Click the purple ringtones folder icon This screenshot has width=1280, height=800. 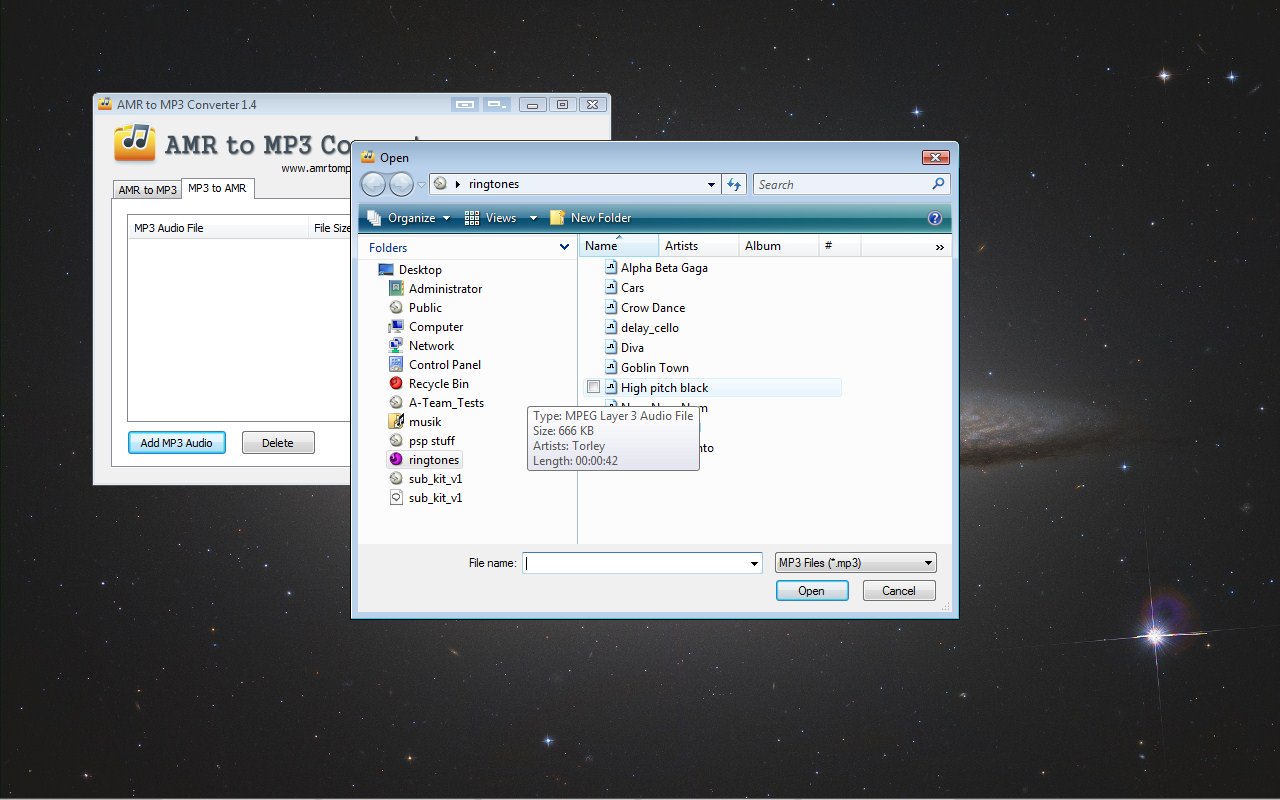(x=396, y=460)
